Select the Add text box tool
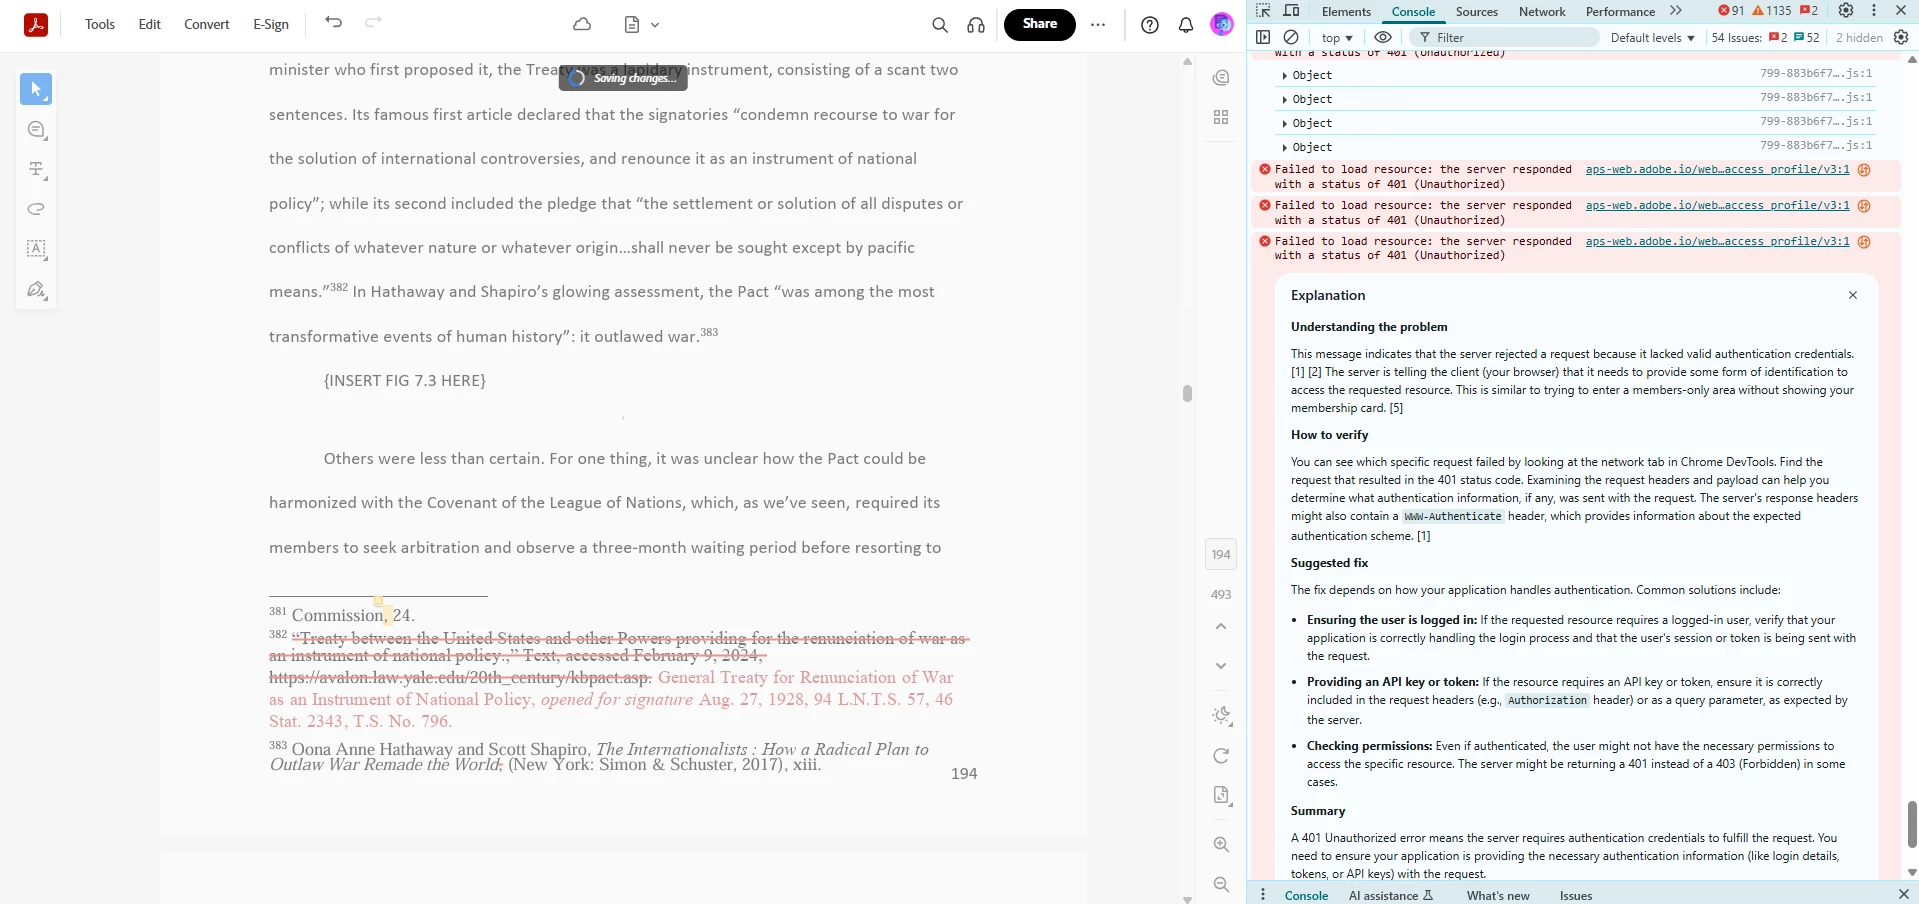Screen dimensions: 1919x904 coord(36,249)
